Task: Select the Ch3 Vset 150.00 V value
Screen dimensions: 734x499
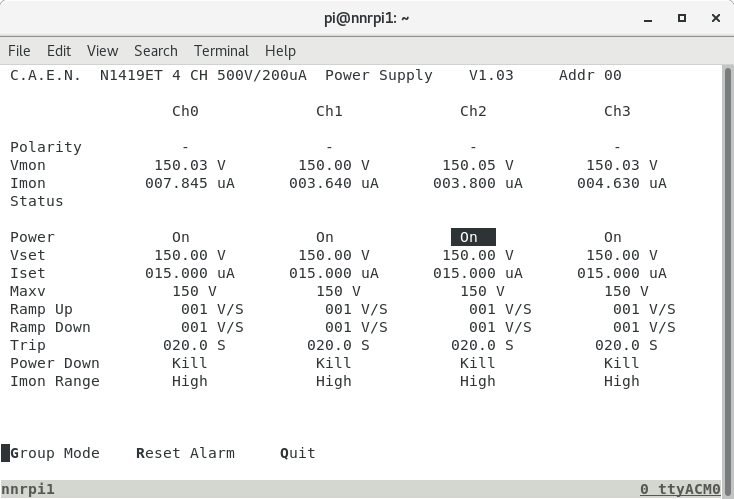Action: point(622,255)
